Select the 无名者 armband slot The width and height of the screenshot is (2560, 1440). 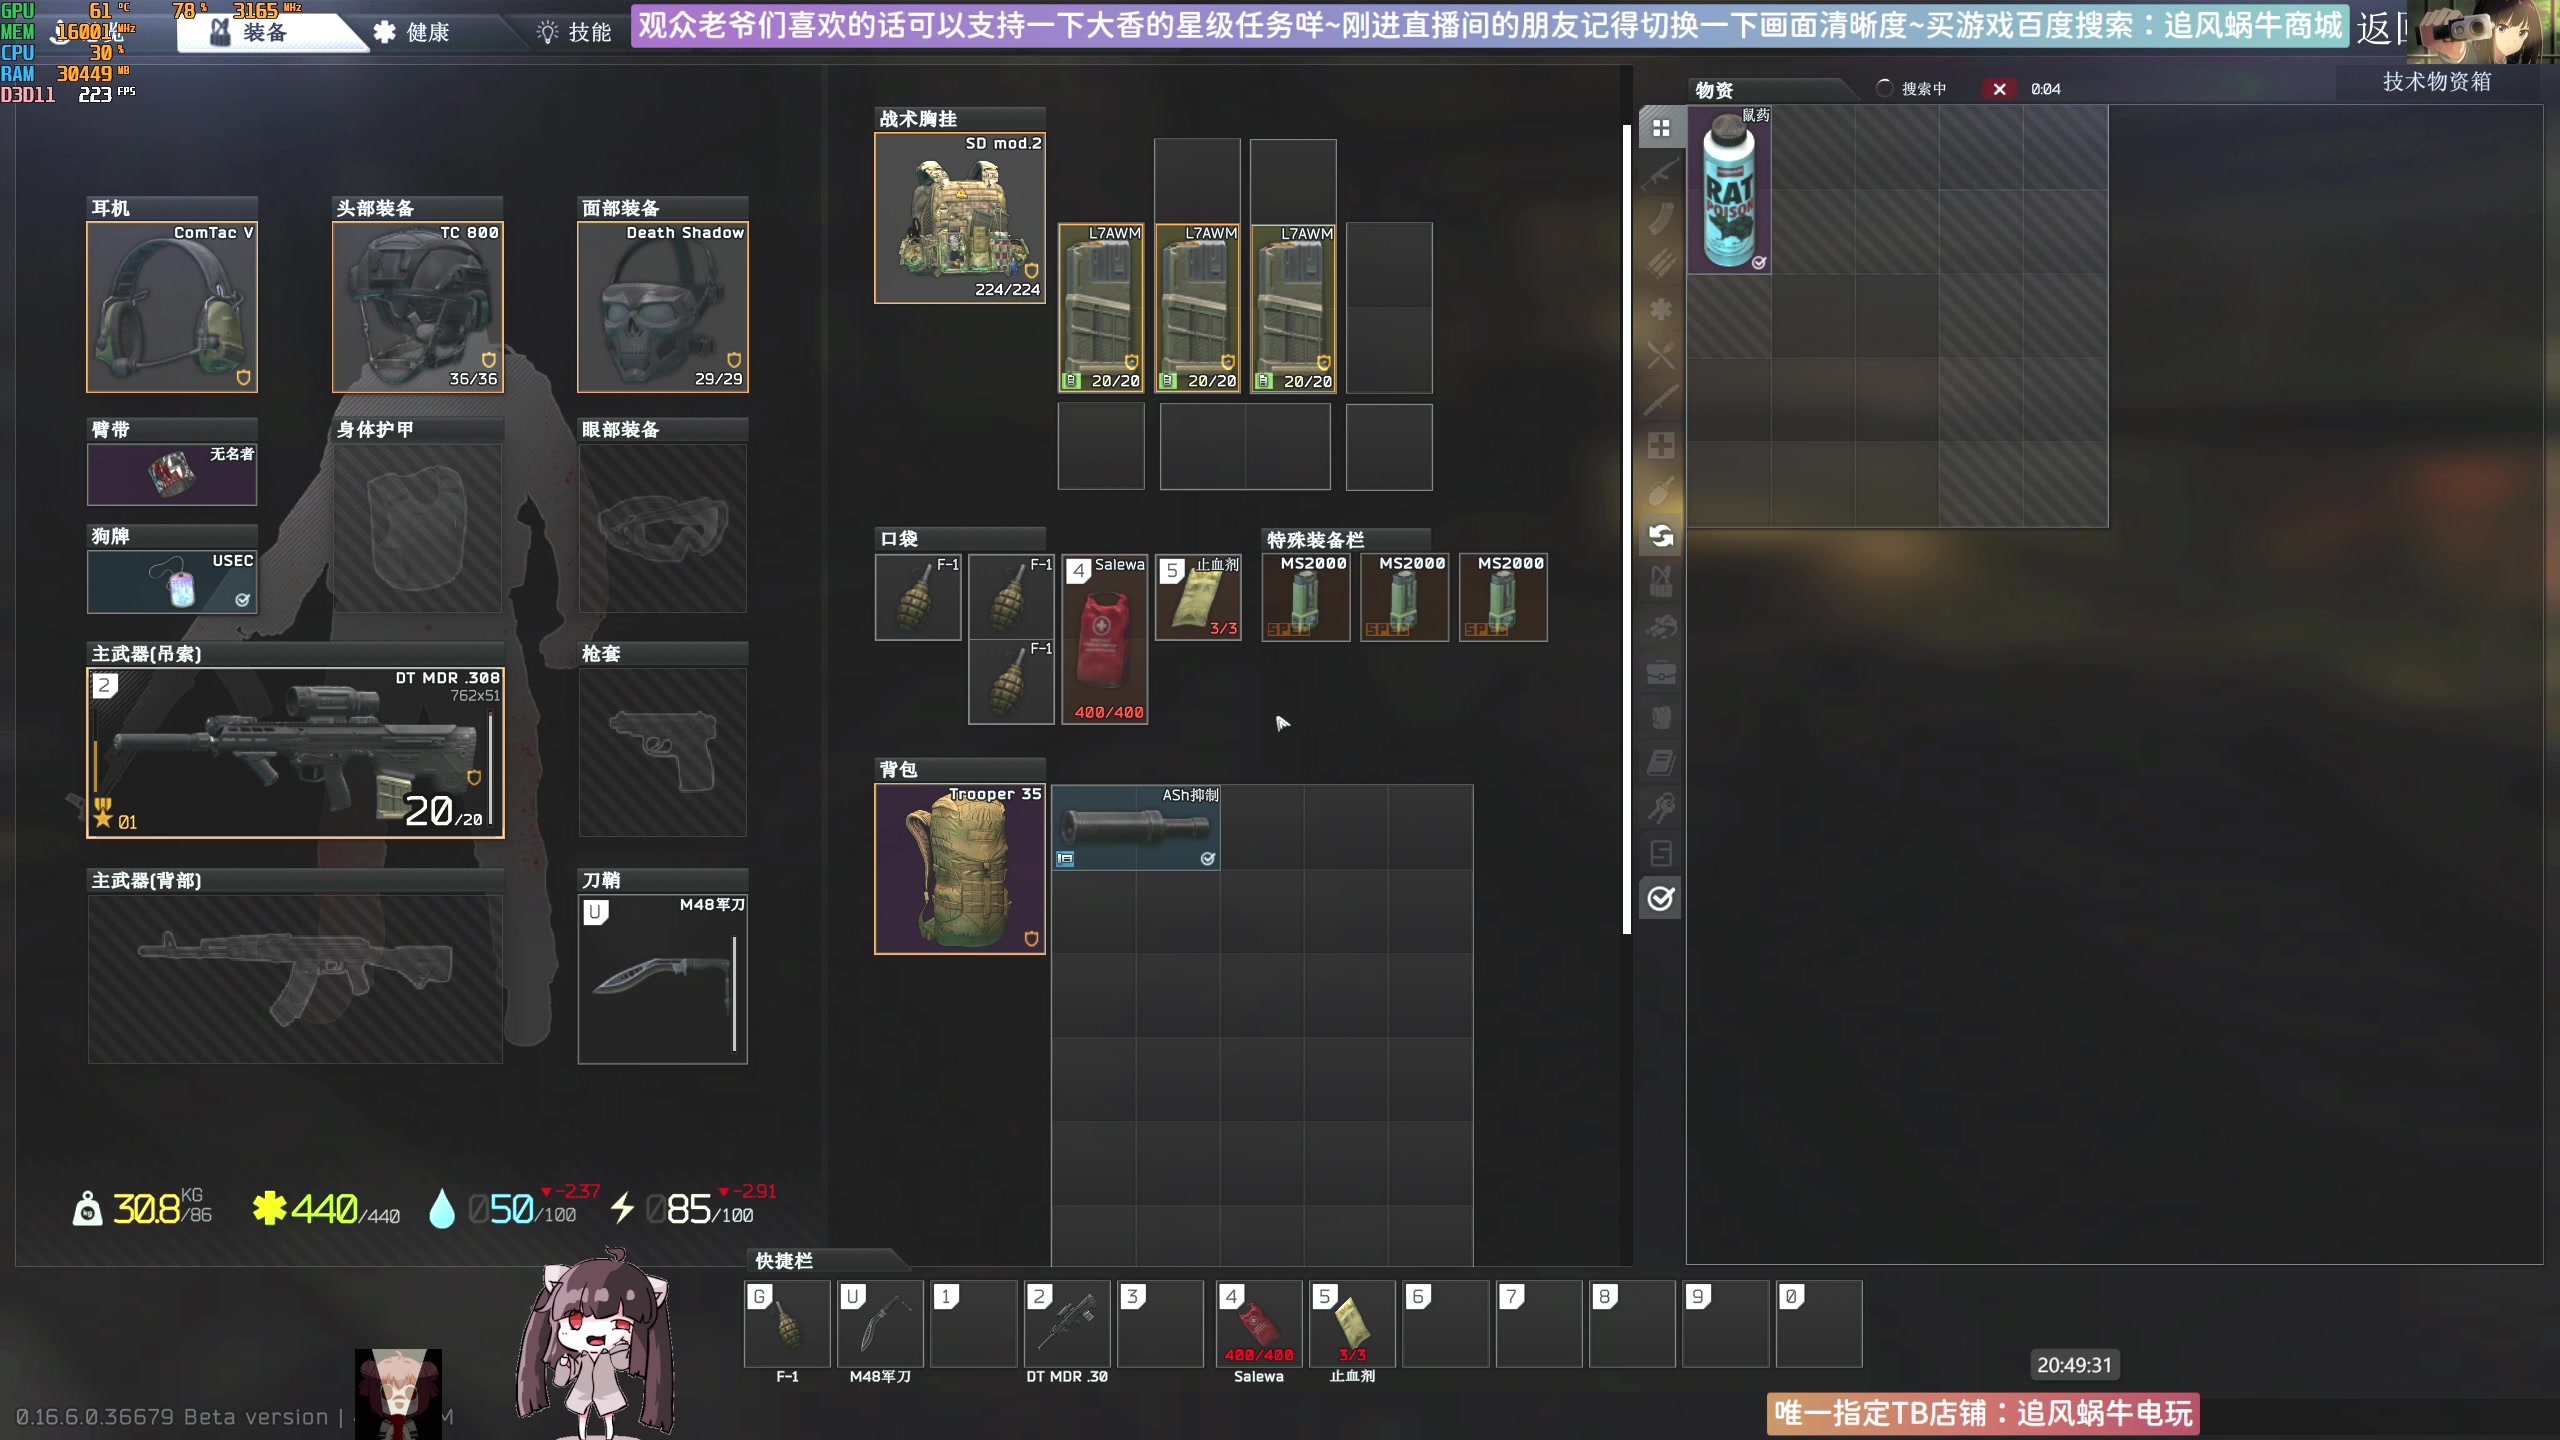tap(172, 474)
